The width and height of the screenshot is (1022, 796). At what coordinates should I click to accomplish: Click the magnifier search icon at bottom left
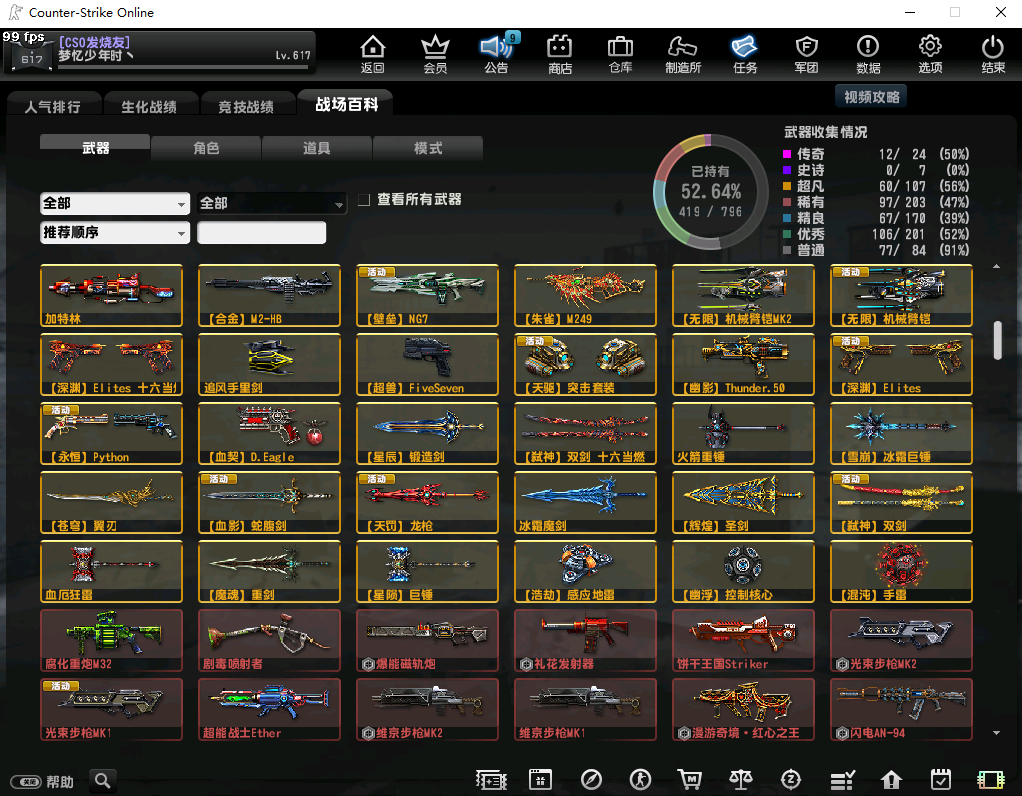coord(102,780)
